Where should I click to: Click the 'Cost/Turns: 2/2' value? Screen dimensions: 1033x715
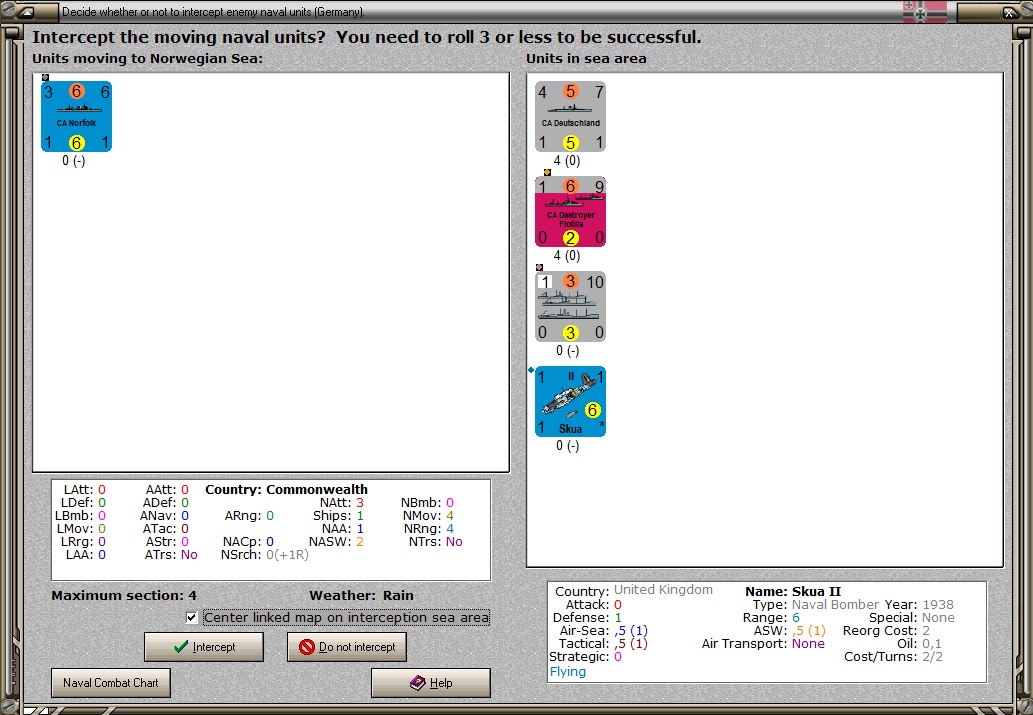pyautogui.click(x=894, y=656)
